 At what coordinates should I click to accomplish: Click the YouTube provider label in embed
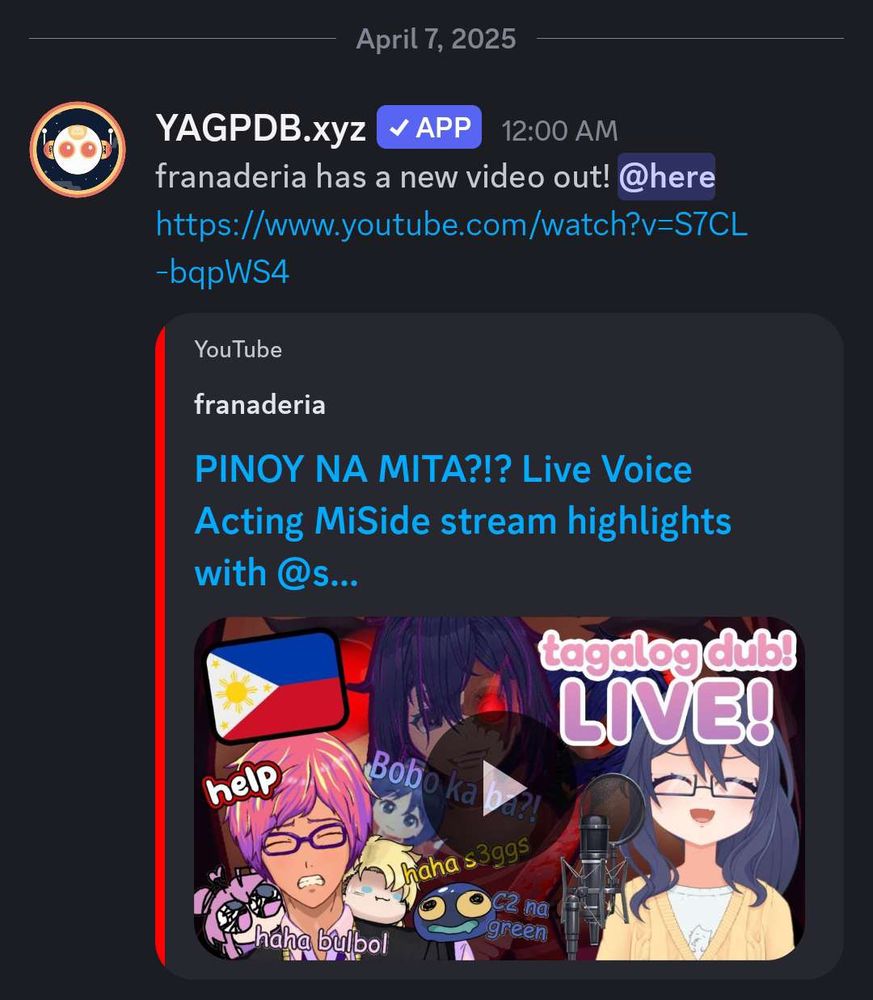pos(238,349)
